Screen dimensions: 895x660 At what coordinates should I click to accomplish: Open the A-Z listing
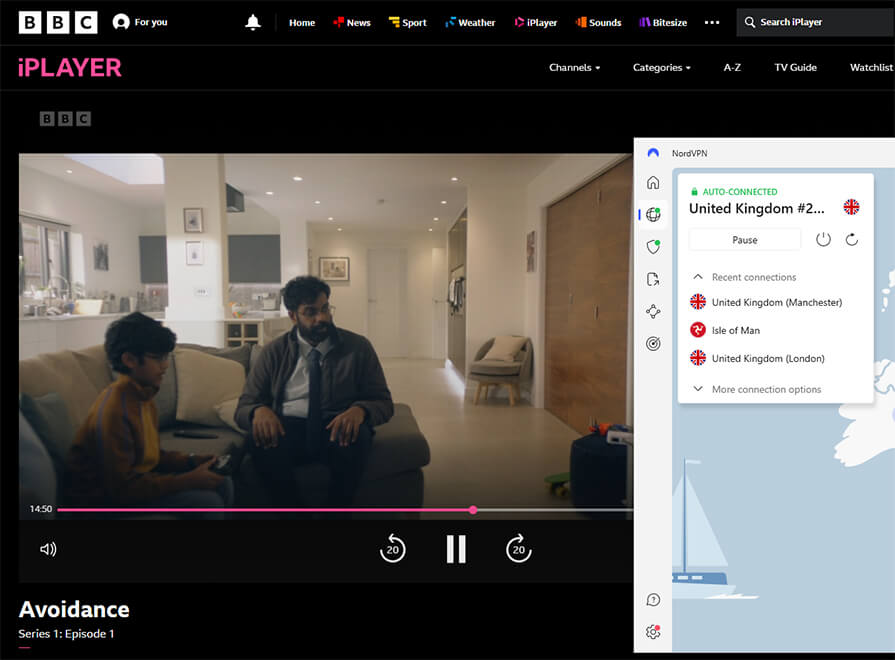pyautogui.click(x=732, y=67)
